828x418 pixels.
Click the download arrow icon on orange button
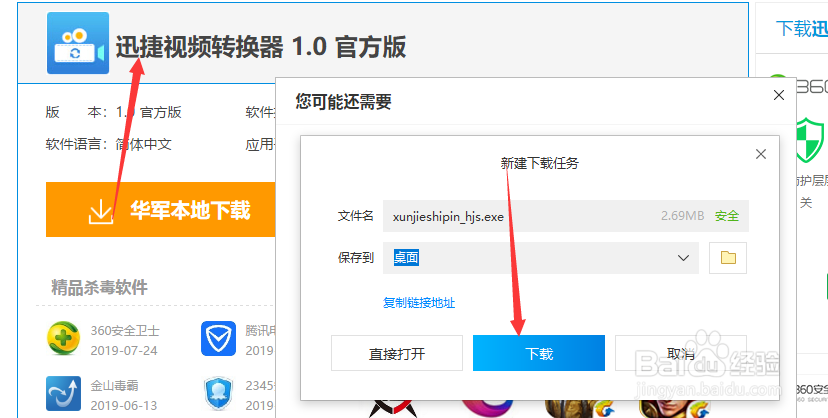100,211
